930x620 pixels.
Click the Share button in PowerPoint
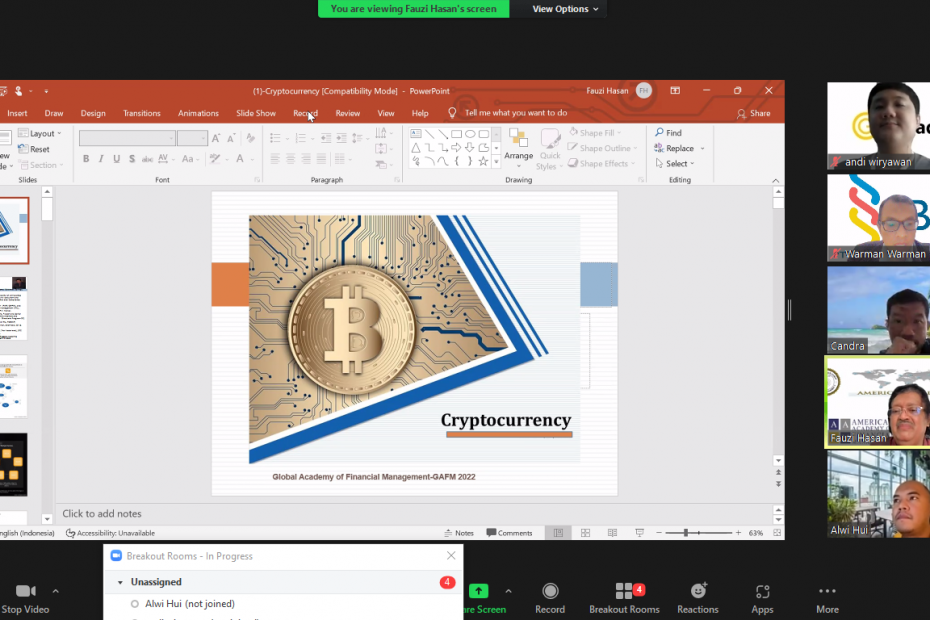tap(754, 113)
